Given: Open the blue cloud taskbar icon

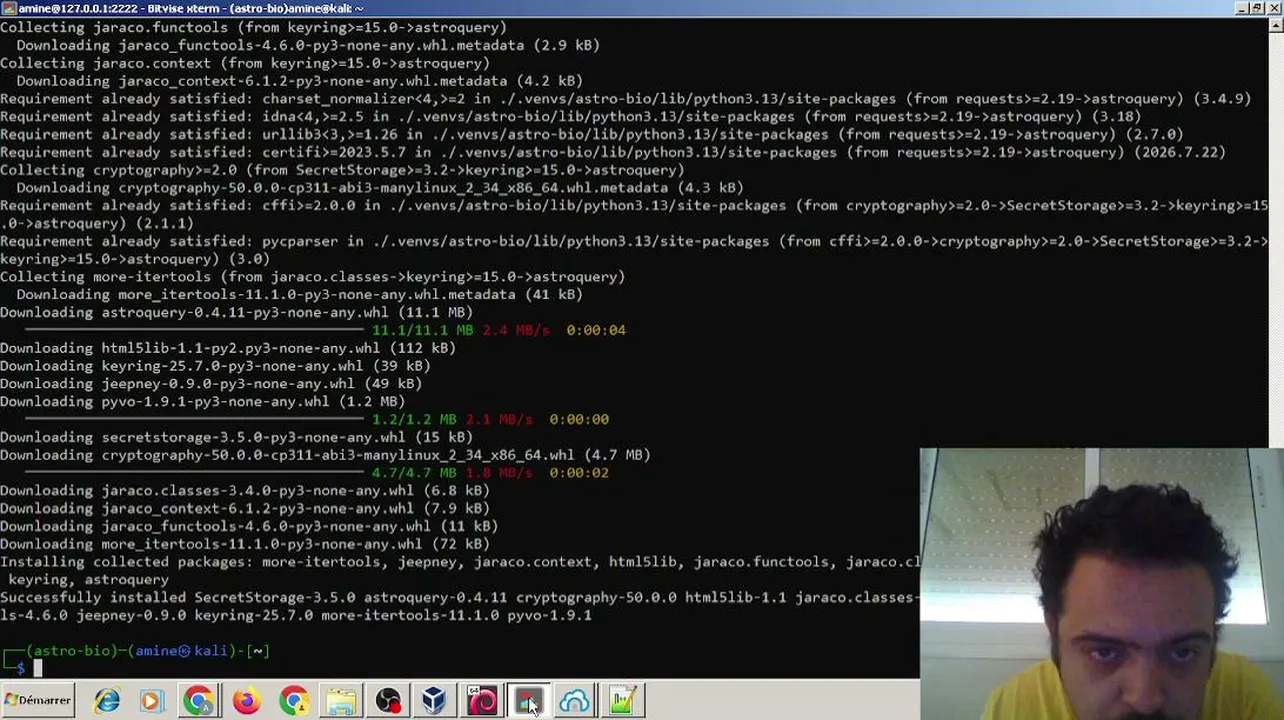Looking at the screenshot, I should coord(575,701).
